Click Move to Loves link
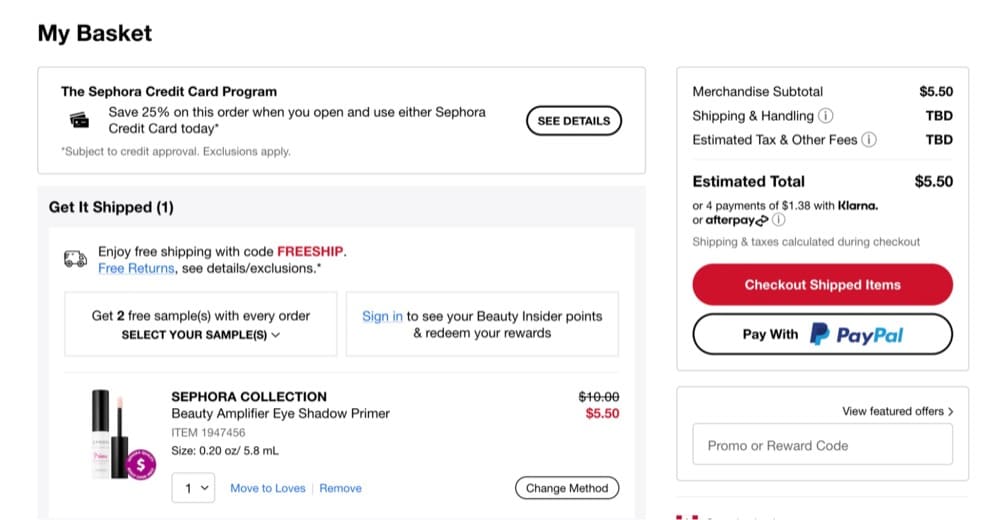The image size is (1000, 520). pyautogui.click(x=268, y=488)
